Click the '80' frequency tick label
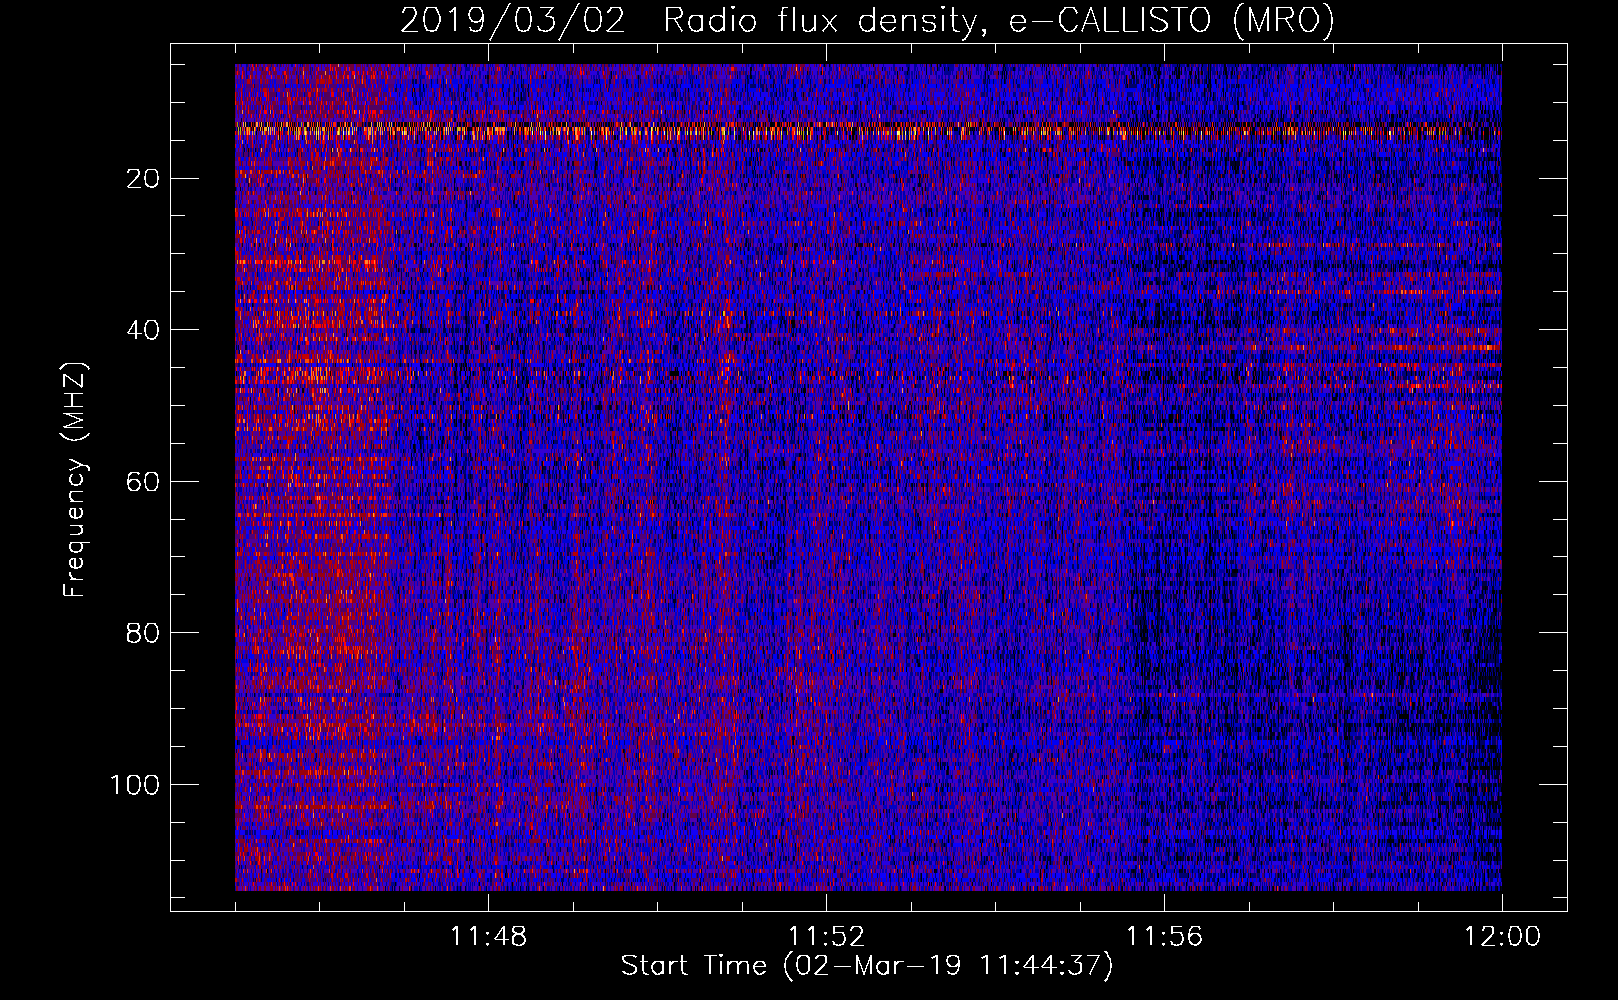Viewport: 1618px width, 1000px height. point(144,633)
